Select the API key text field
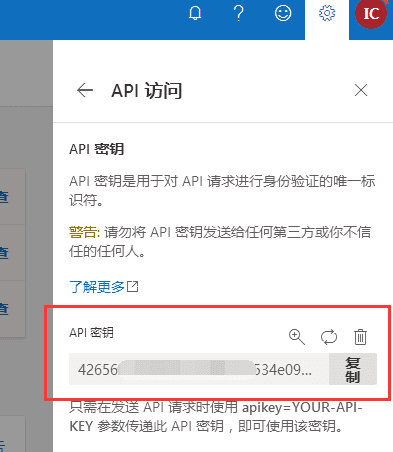The width and height of the screenshot is (393, 452). (x=199, y=369)
